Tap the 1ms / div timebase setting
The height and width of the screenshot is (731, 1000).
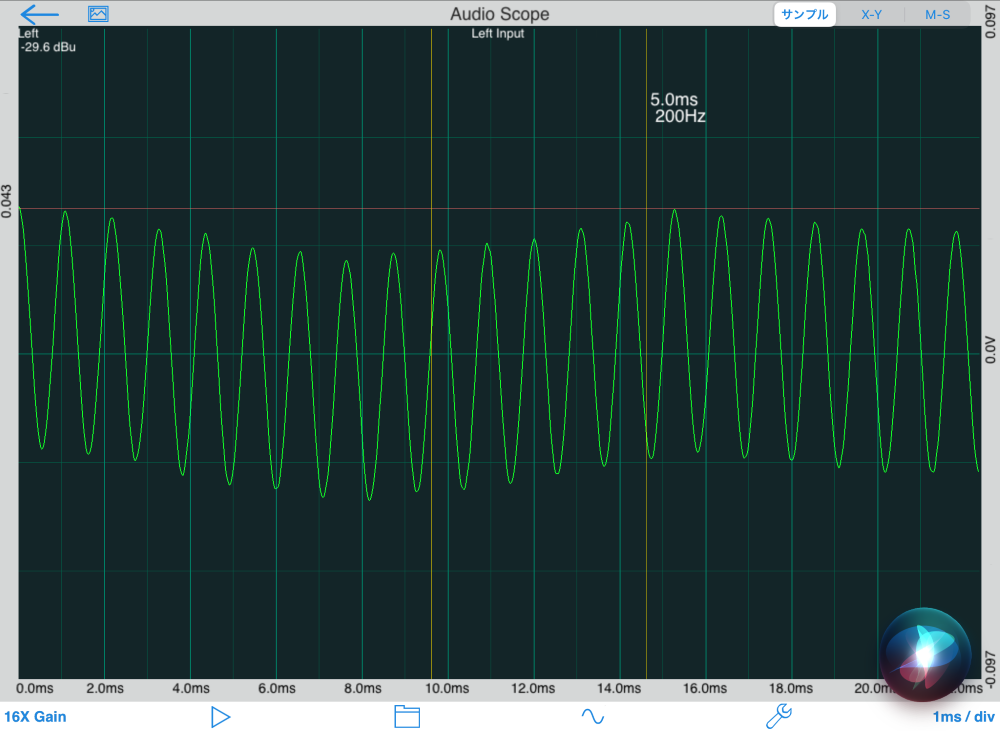[x=963, y=717]
